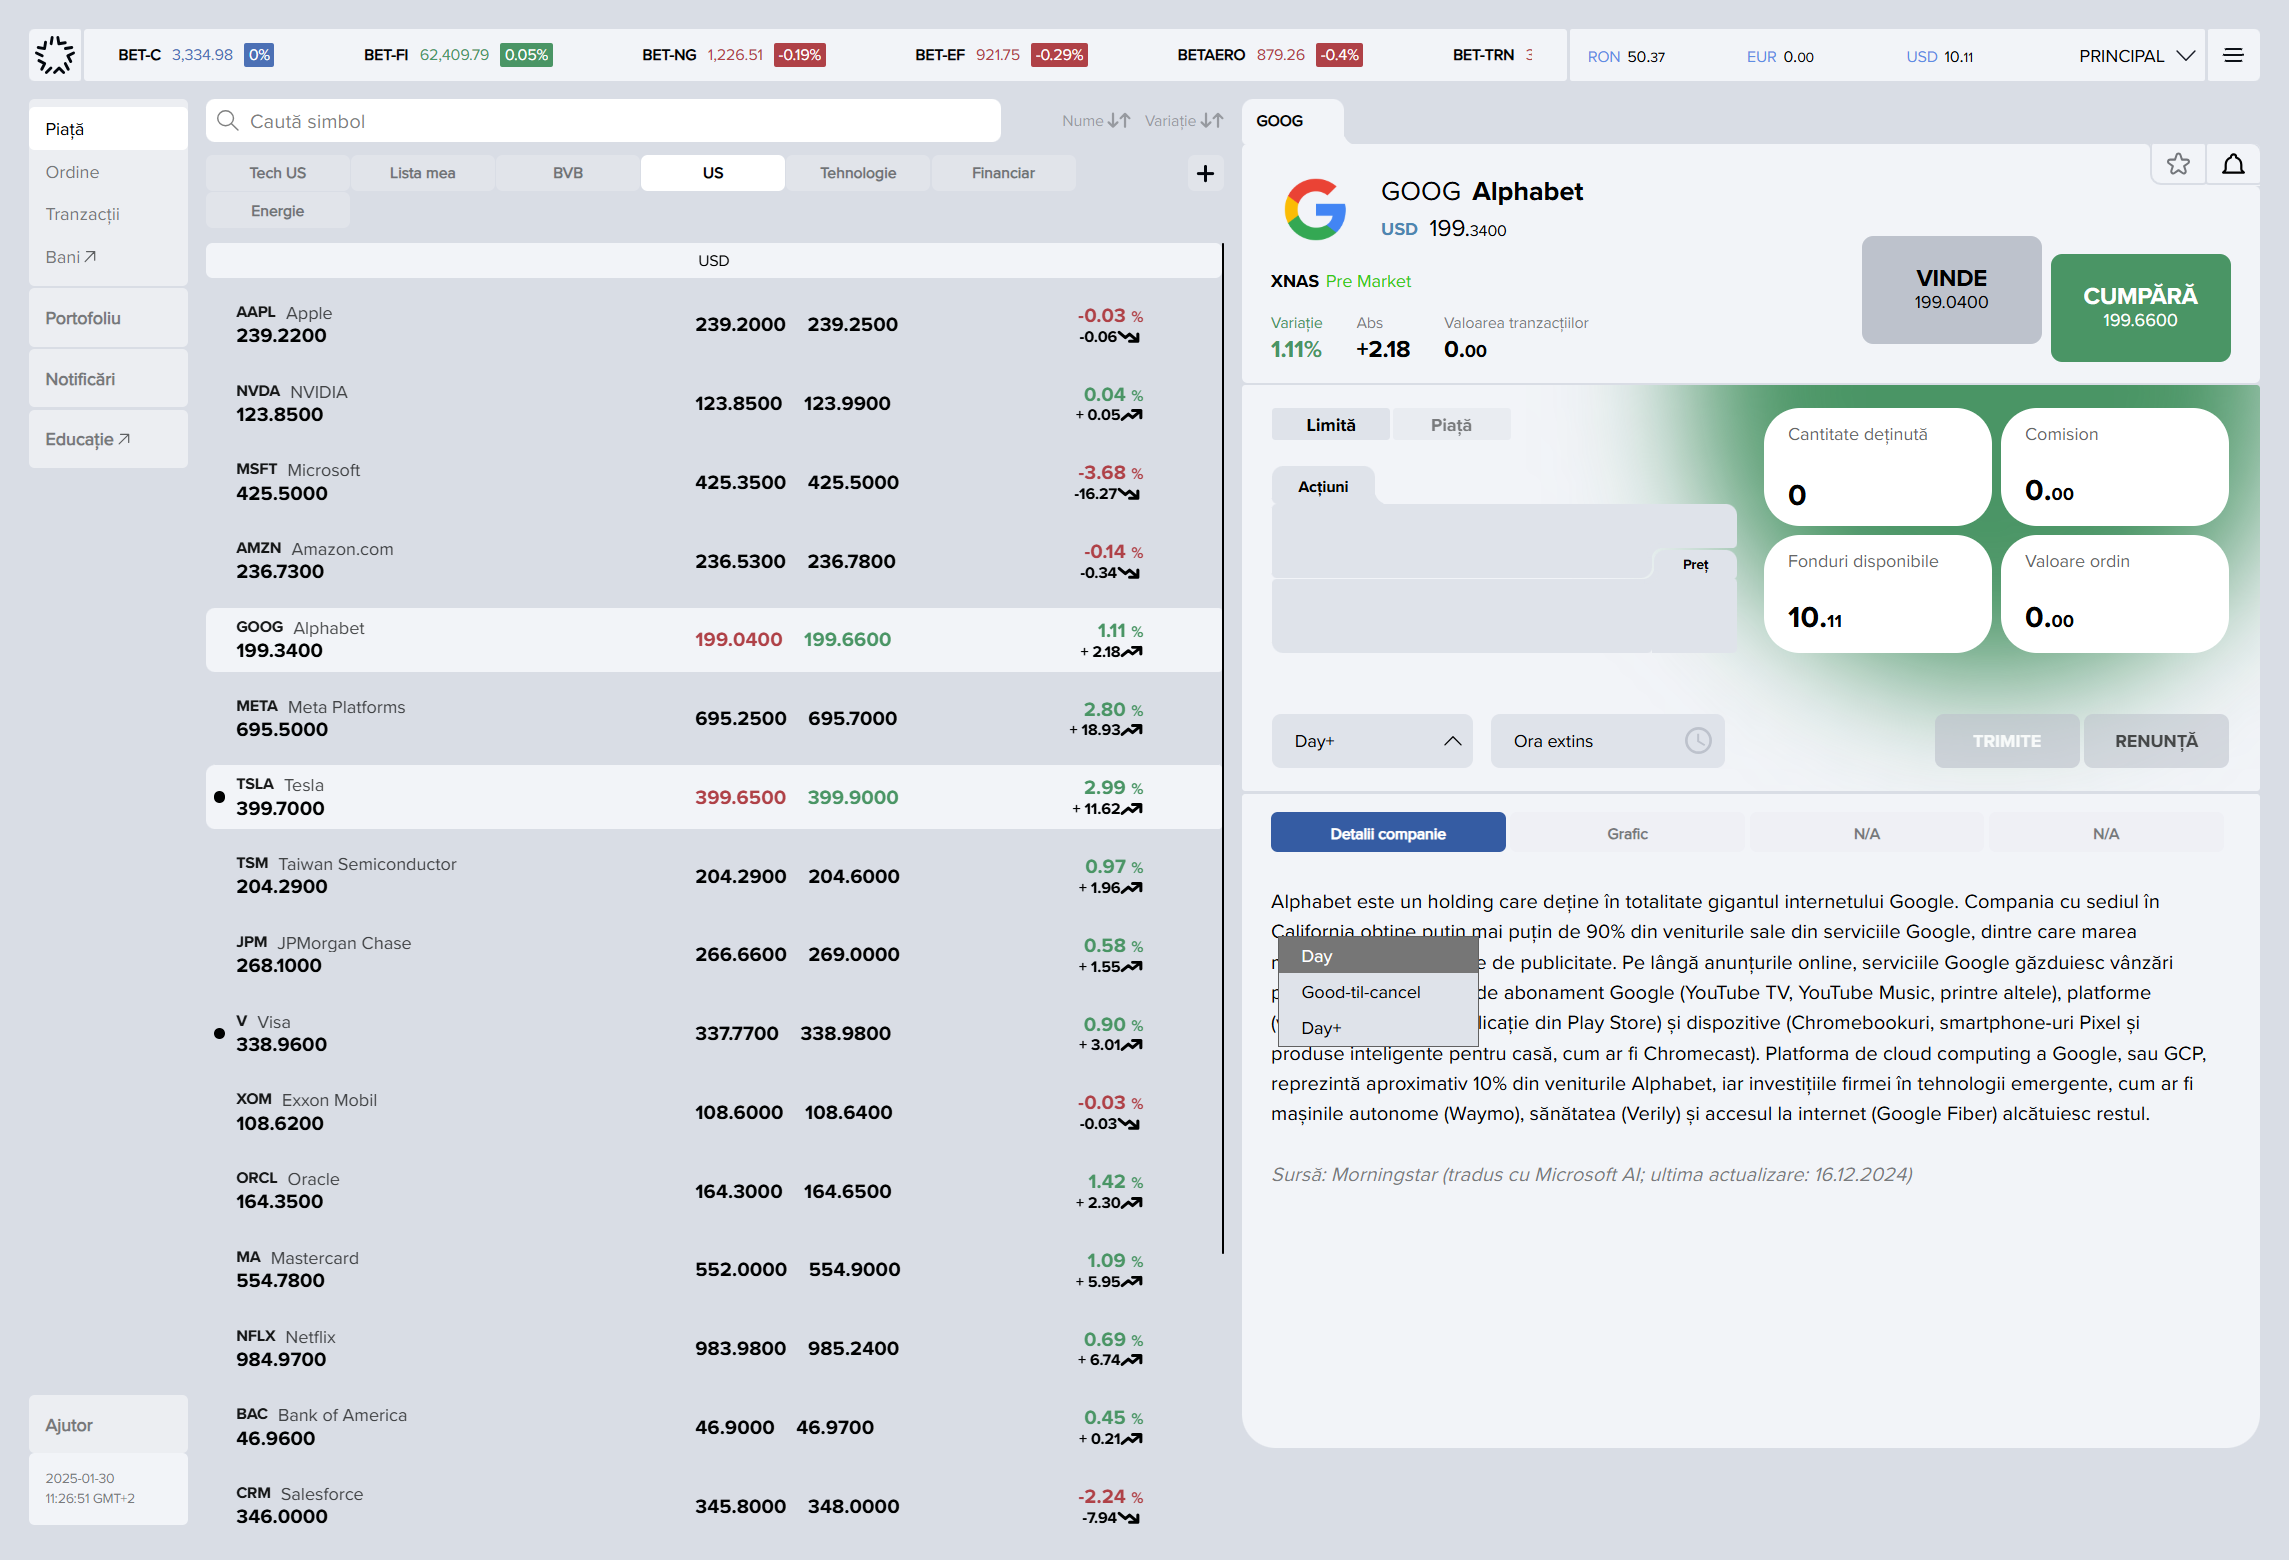Click CUMPĂRĂ buy button

pyautogui.click(x=2140, y=307)
